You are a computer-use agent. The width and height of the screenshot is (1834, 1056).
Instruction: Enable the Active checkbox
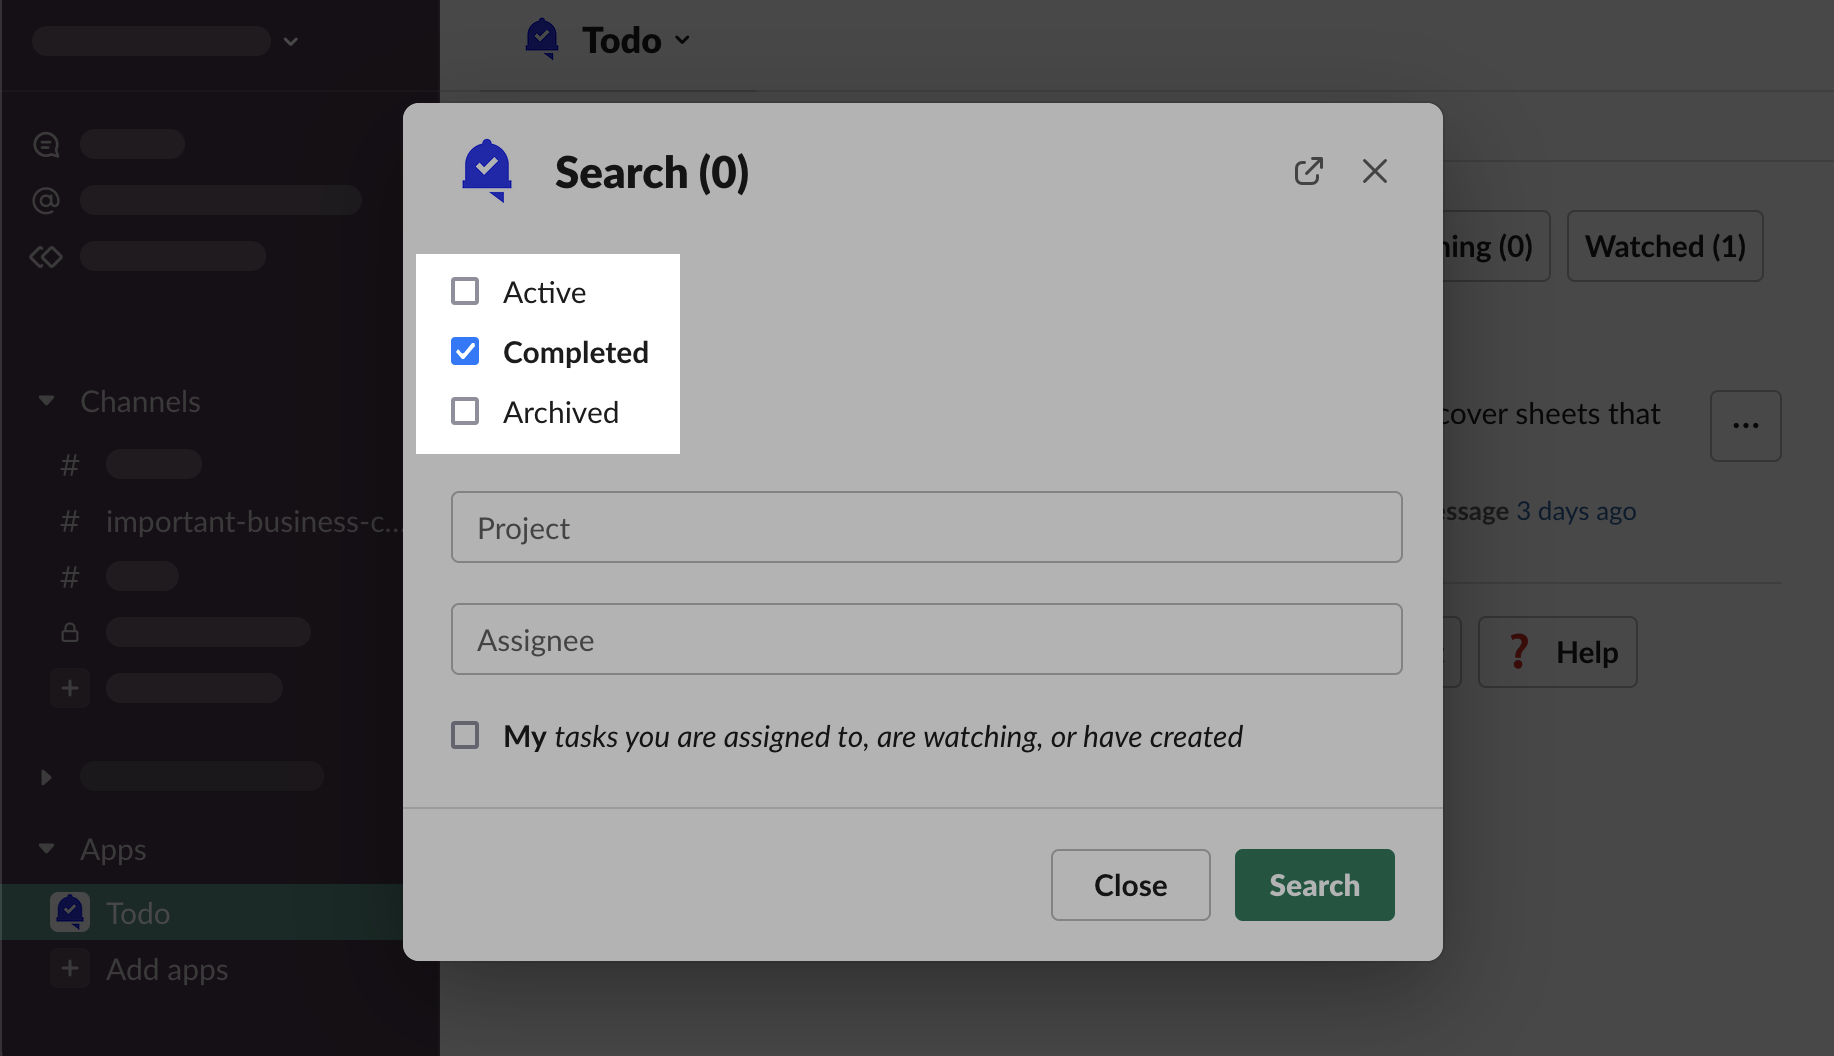pyautogui.click(x=465, y=291)
